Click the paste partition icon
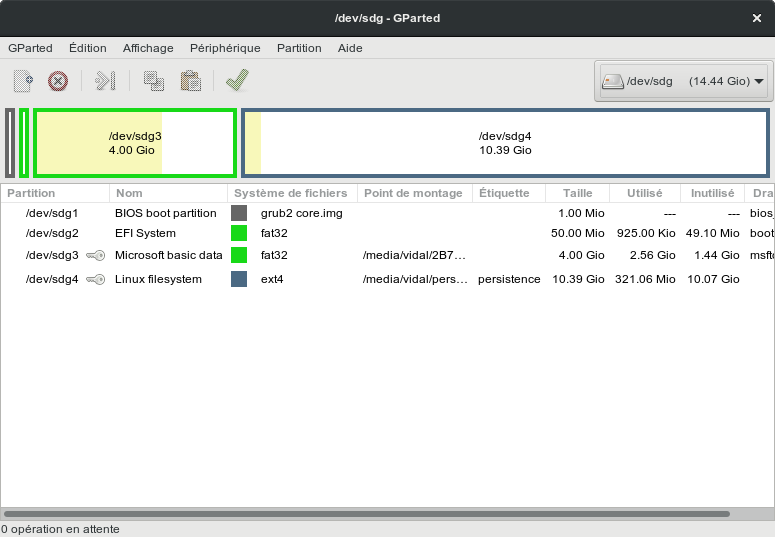 [190, 81]
